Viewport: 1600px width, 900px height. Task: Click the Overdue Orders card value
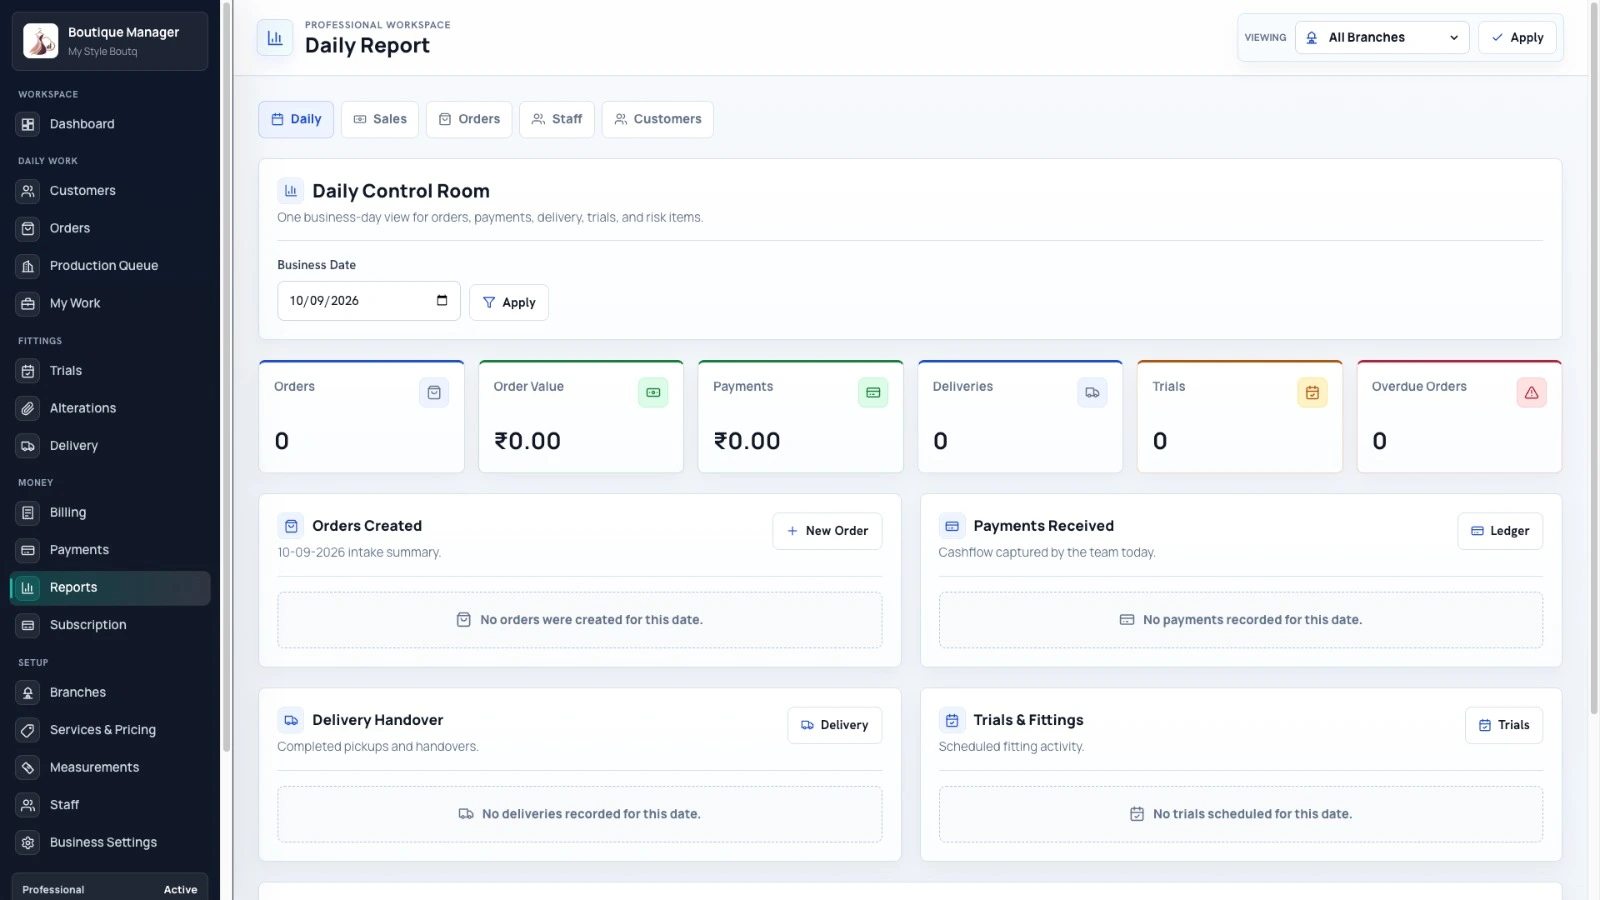pyautogui.click(x=1379, y=441)
